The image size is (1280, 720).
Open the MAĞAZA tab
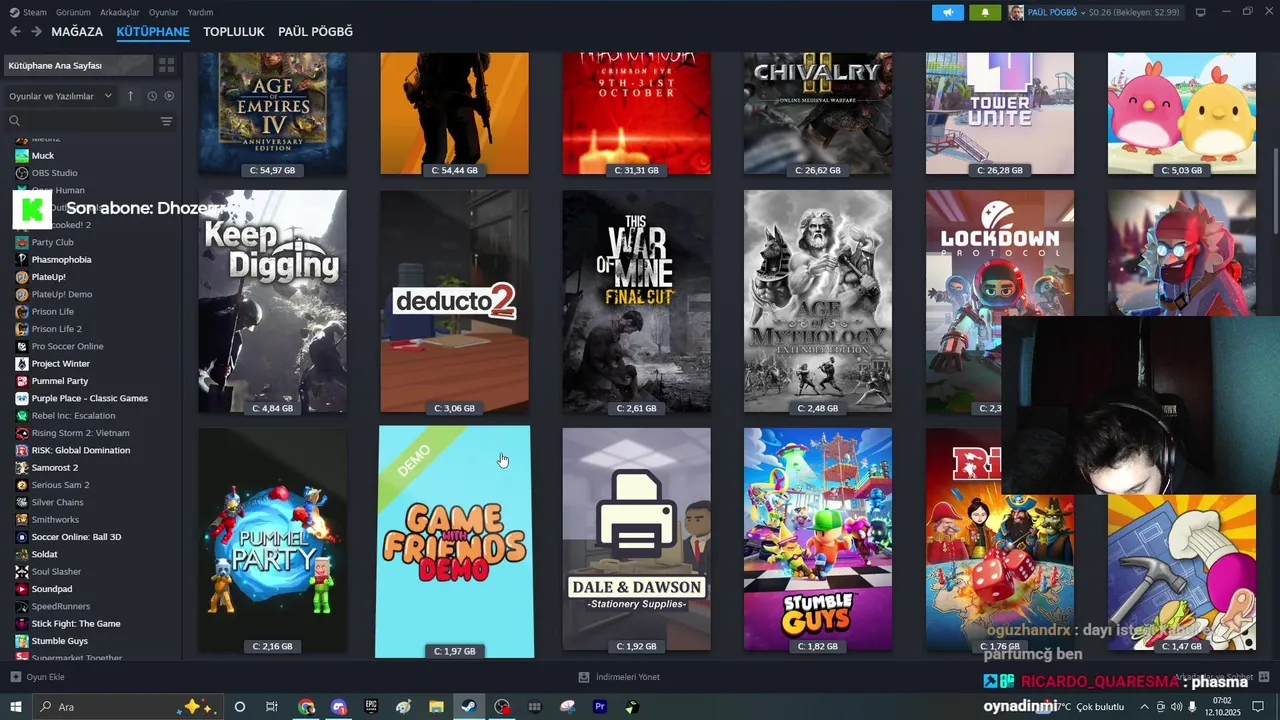tap(77, 32)
